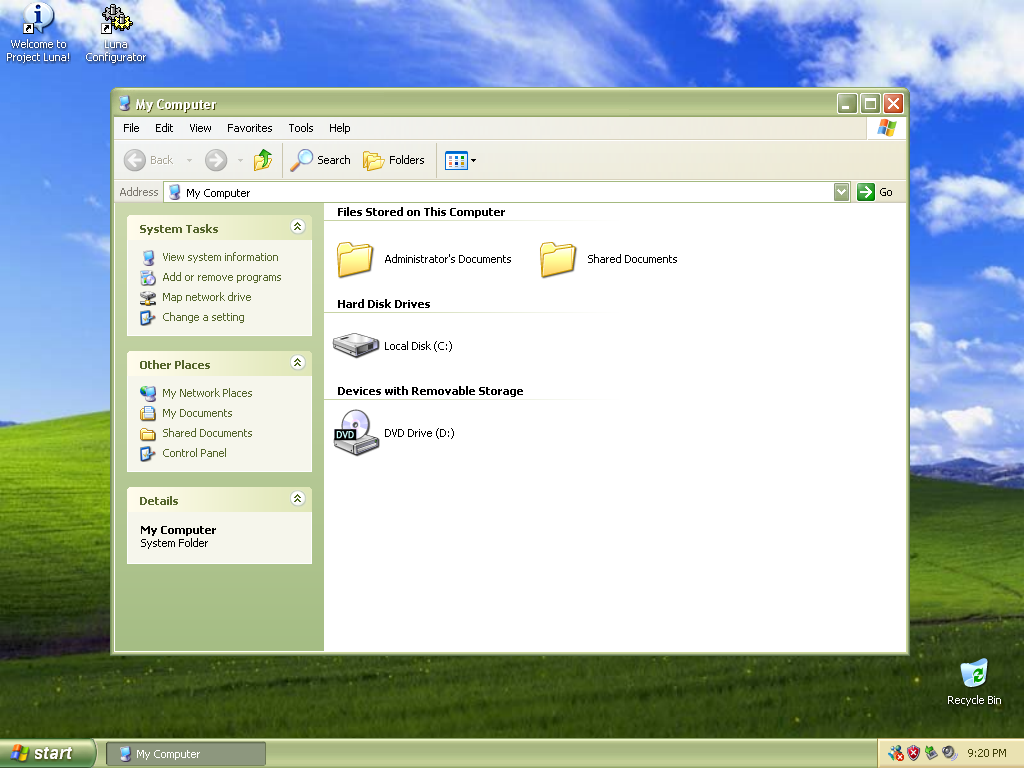The height and width of the screenshot is (768, 1024).
Task: Open the Control Panel link
Action: click(194, 453)
